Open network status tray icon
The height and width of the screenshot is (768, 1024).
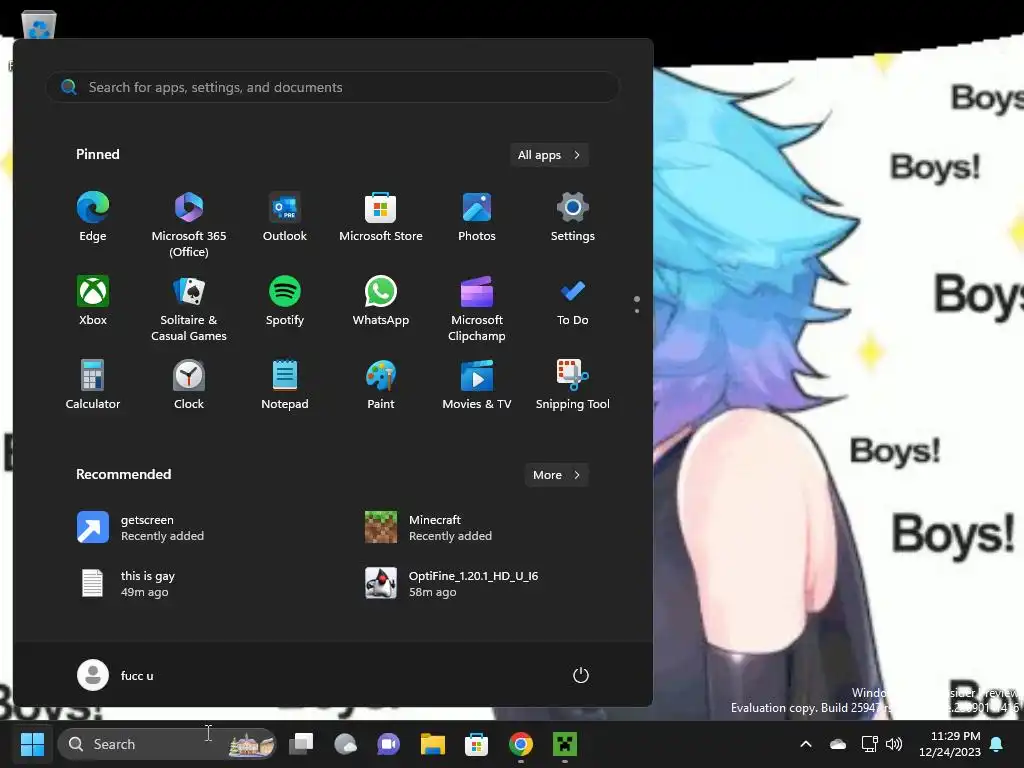click(x=869, y=744)
